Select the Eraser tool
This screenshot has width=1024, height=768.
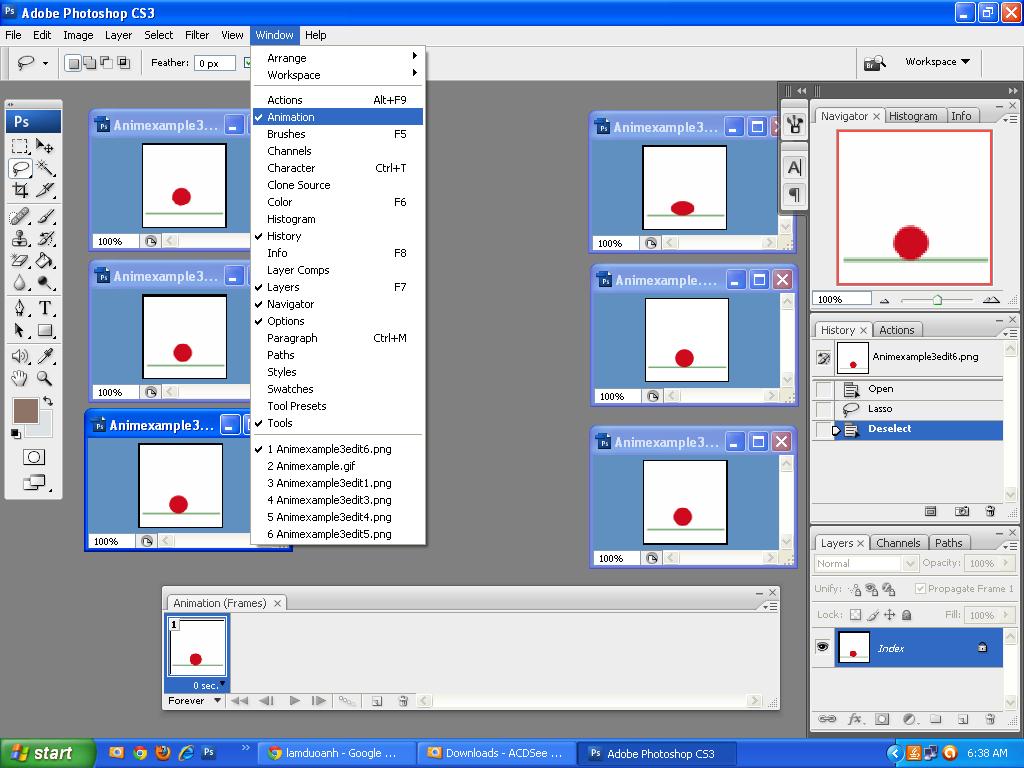(20, 261)
